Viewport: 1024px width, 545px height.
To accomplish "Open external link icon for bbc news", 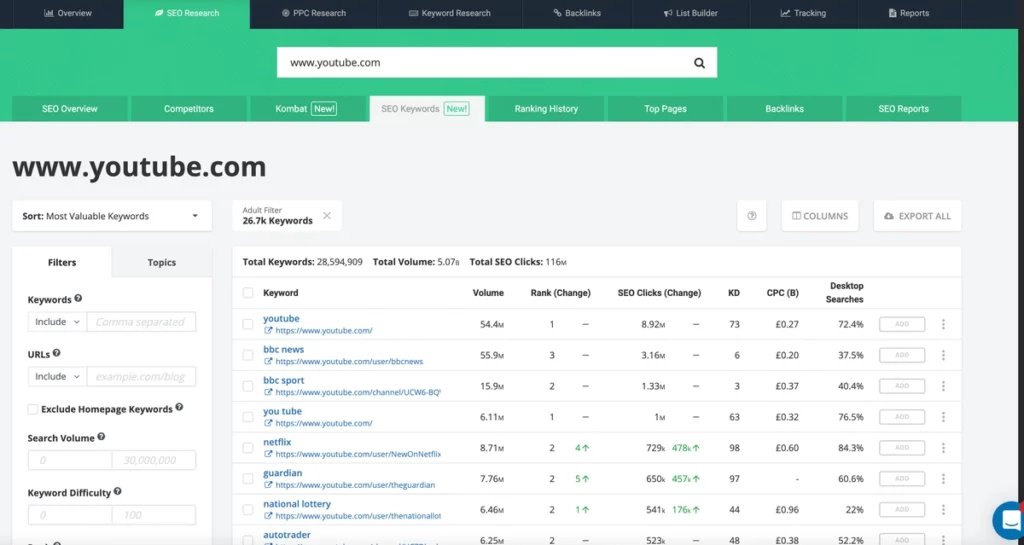I will click(268, 362).
